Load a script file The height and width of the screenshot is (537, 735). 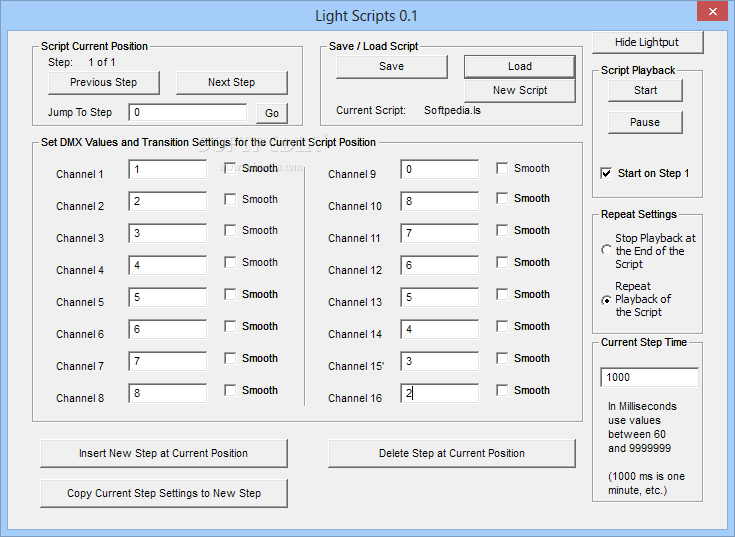pos(520,67)
